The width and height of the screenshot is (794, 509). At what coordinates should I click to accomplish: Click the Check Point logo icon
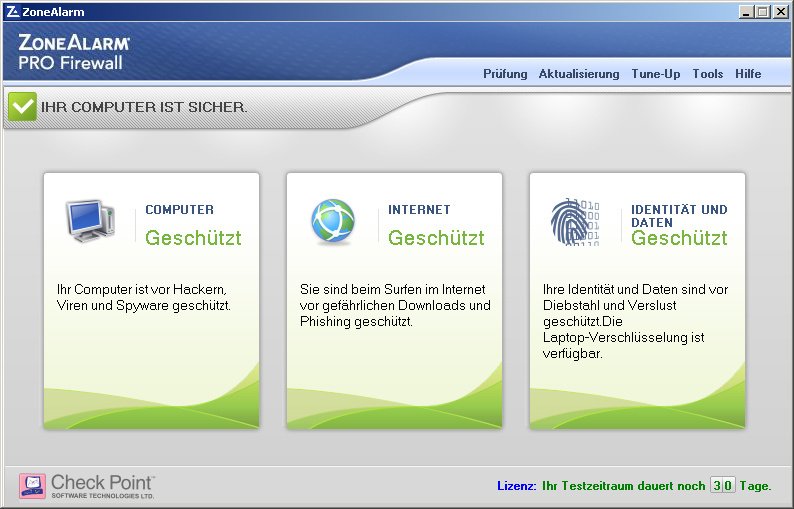pos(32,486)
